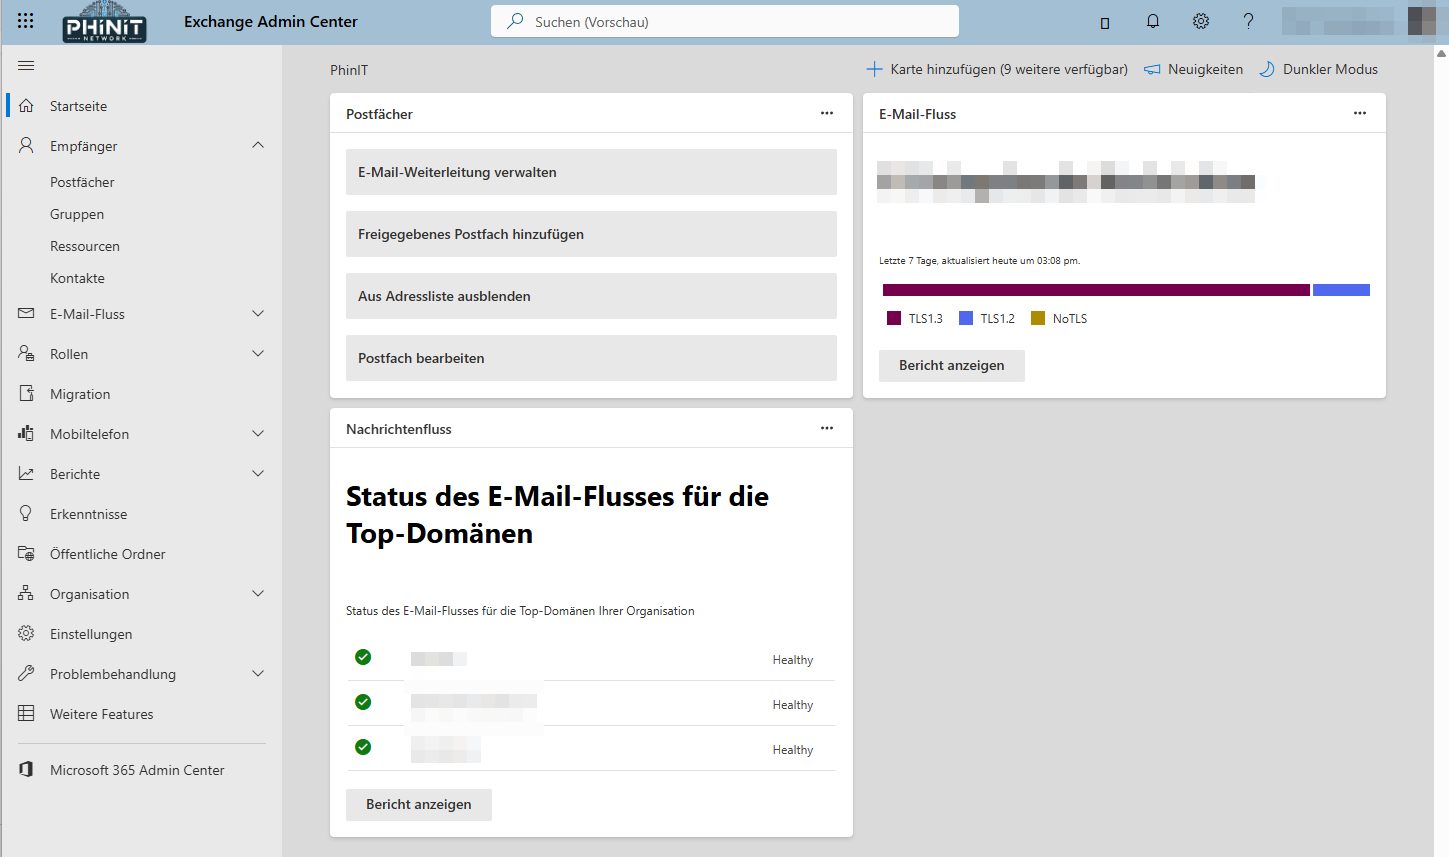Toggle Dunkler Modus
Screen dimensions: 1449x857
click(1319, 69)
